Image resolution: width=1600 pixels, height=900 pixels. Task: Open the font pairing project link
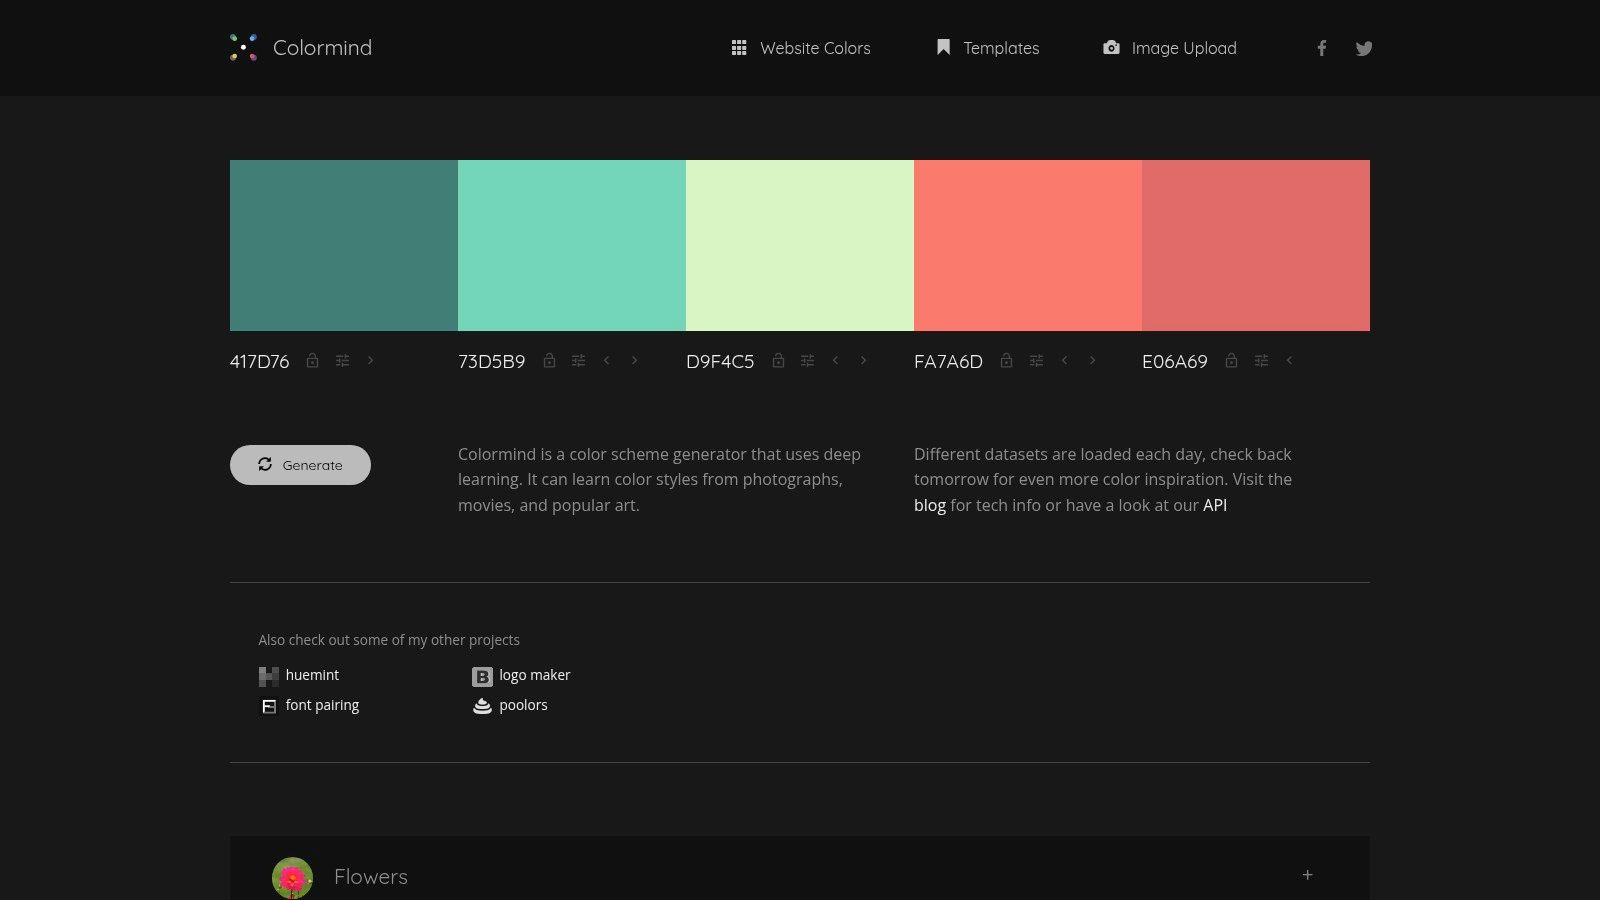click(x=309, y=706)
